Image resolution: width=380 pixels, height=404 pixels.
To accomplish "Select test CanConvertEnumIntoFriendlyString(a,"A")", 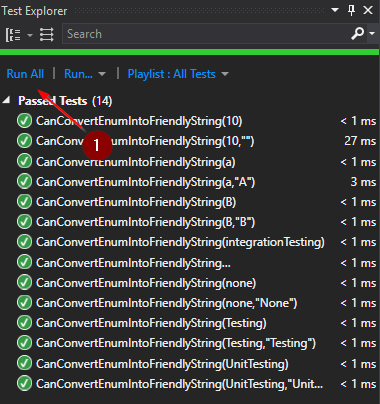I will (145, 182).
